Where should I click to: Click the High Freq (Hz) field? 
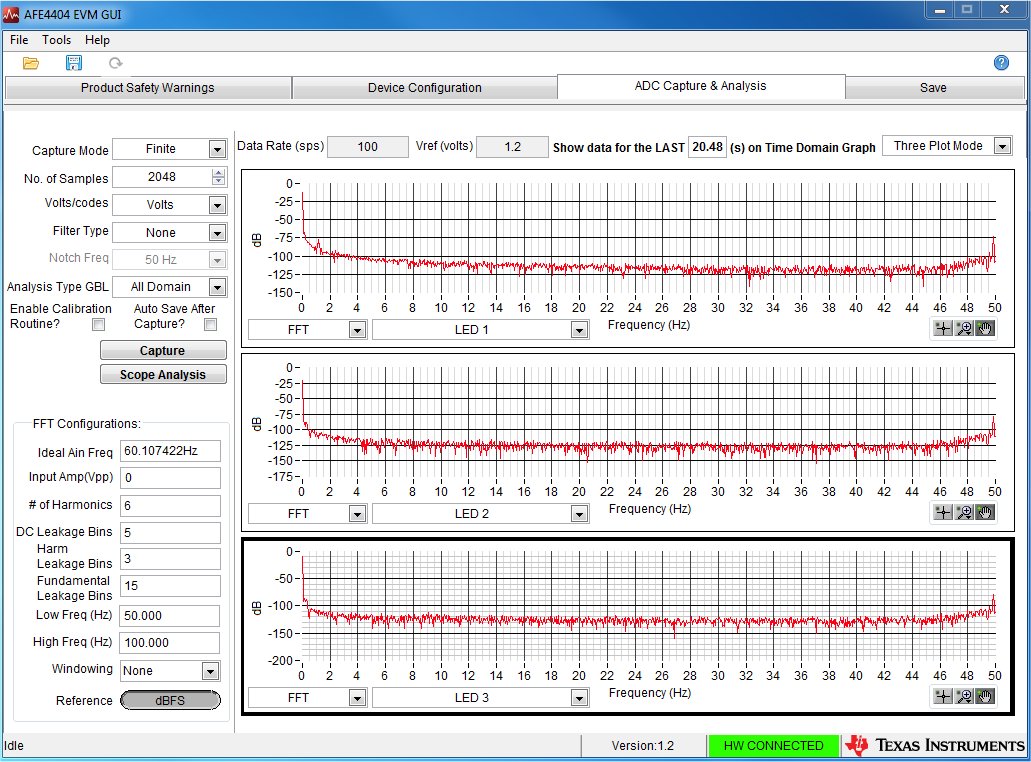170,643
